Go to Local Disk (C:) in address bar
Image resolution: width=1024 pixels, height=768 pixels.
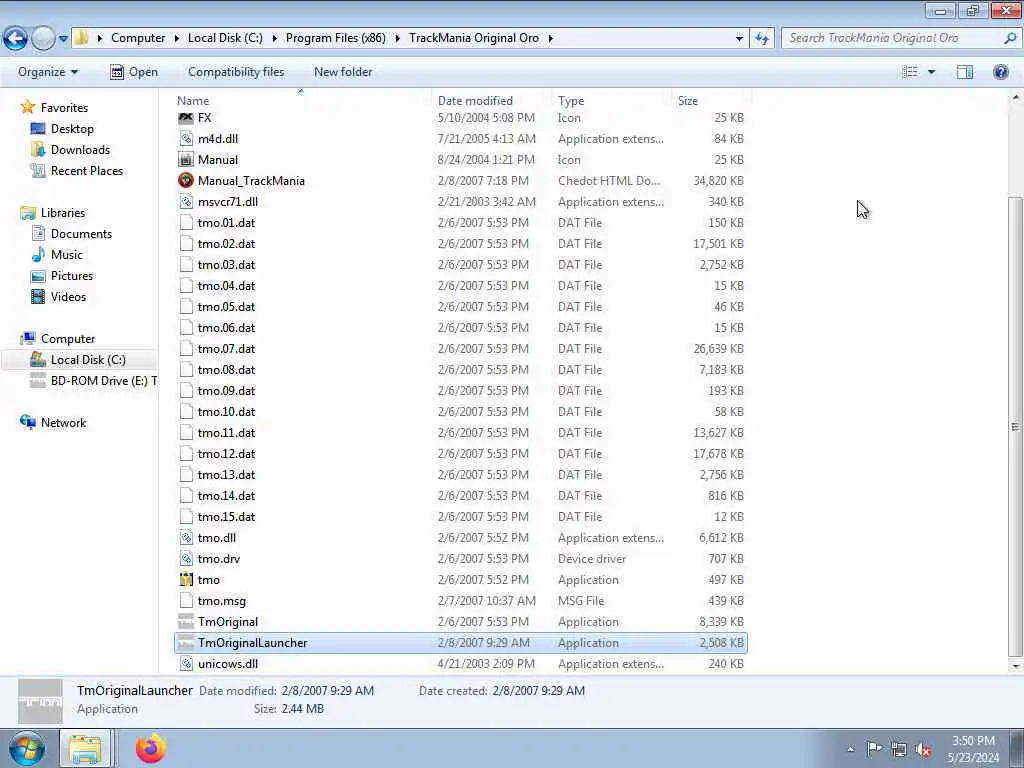pyautogui.click(x=225, y=38)
